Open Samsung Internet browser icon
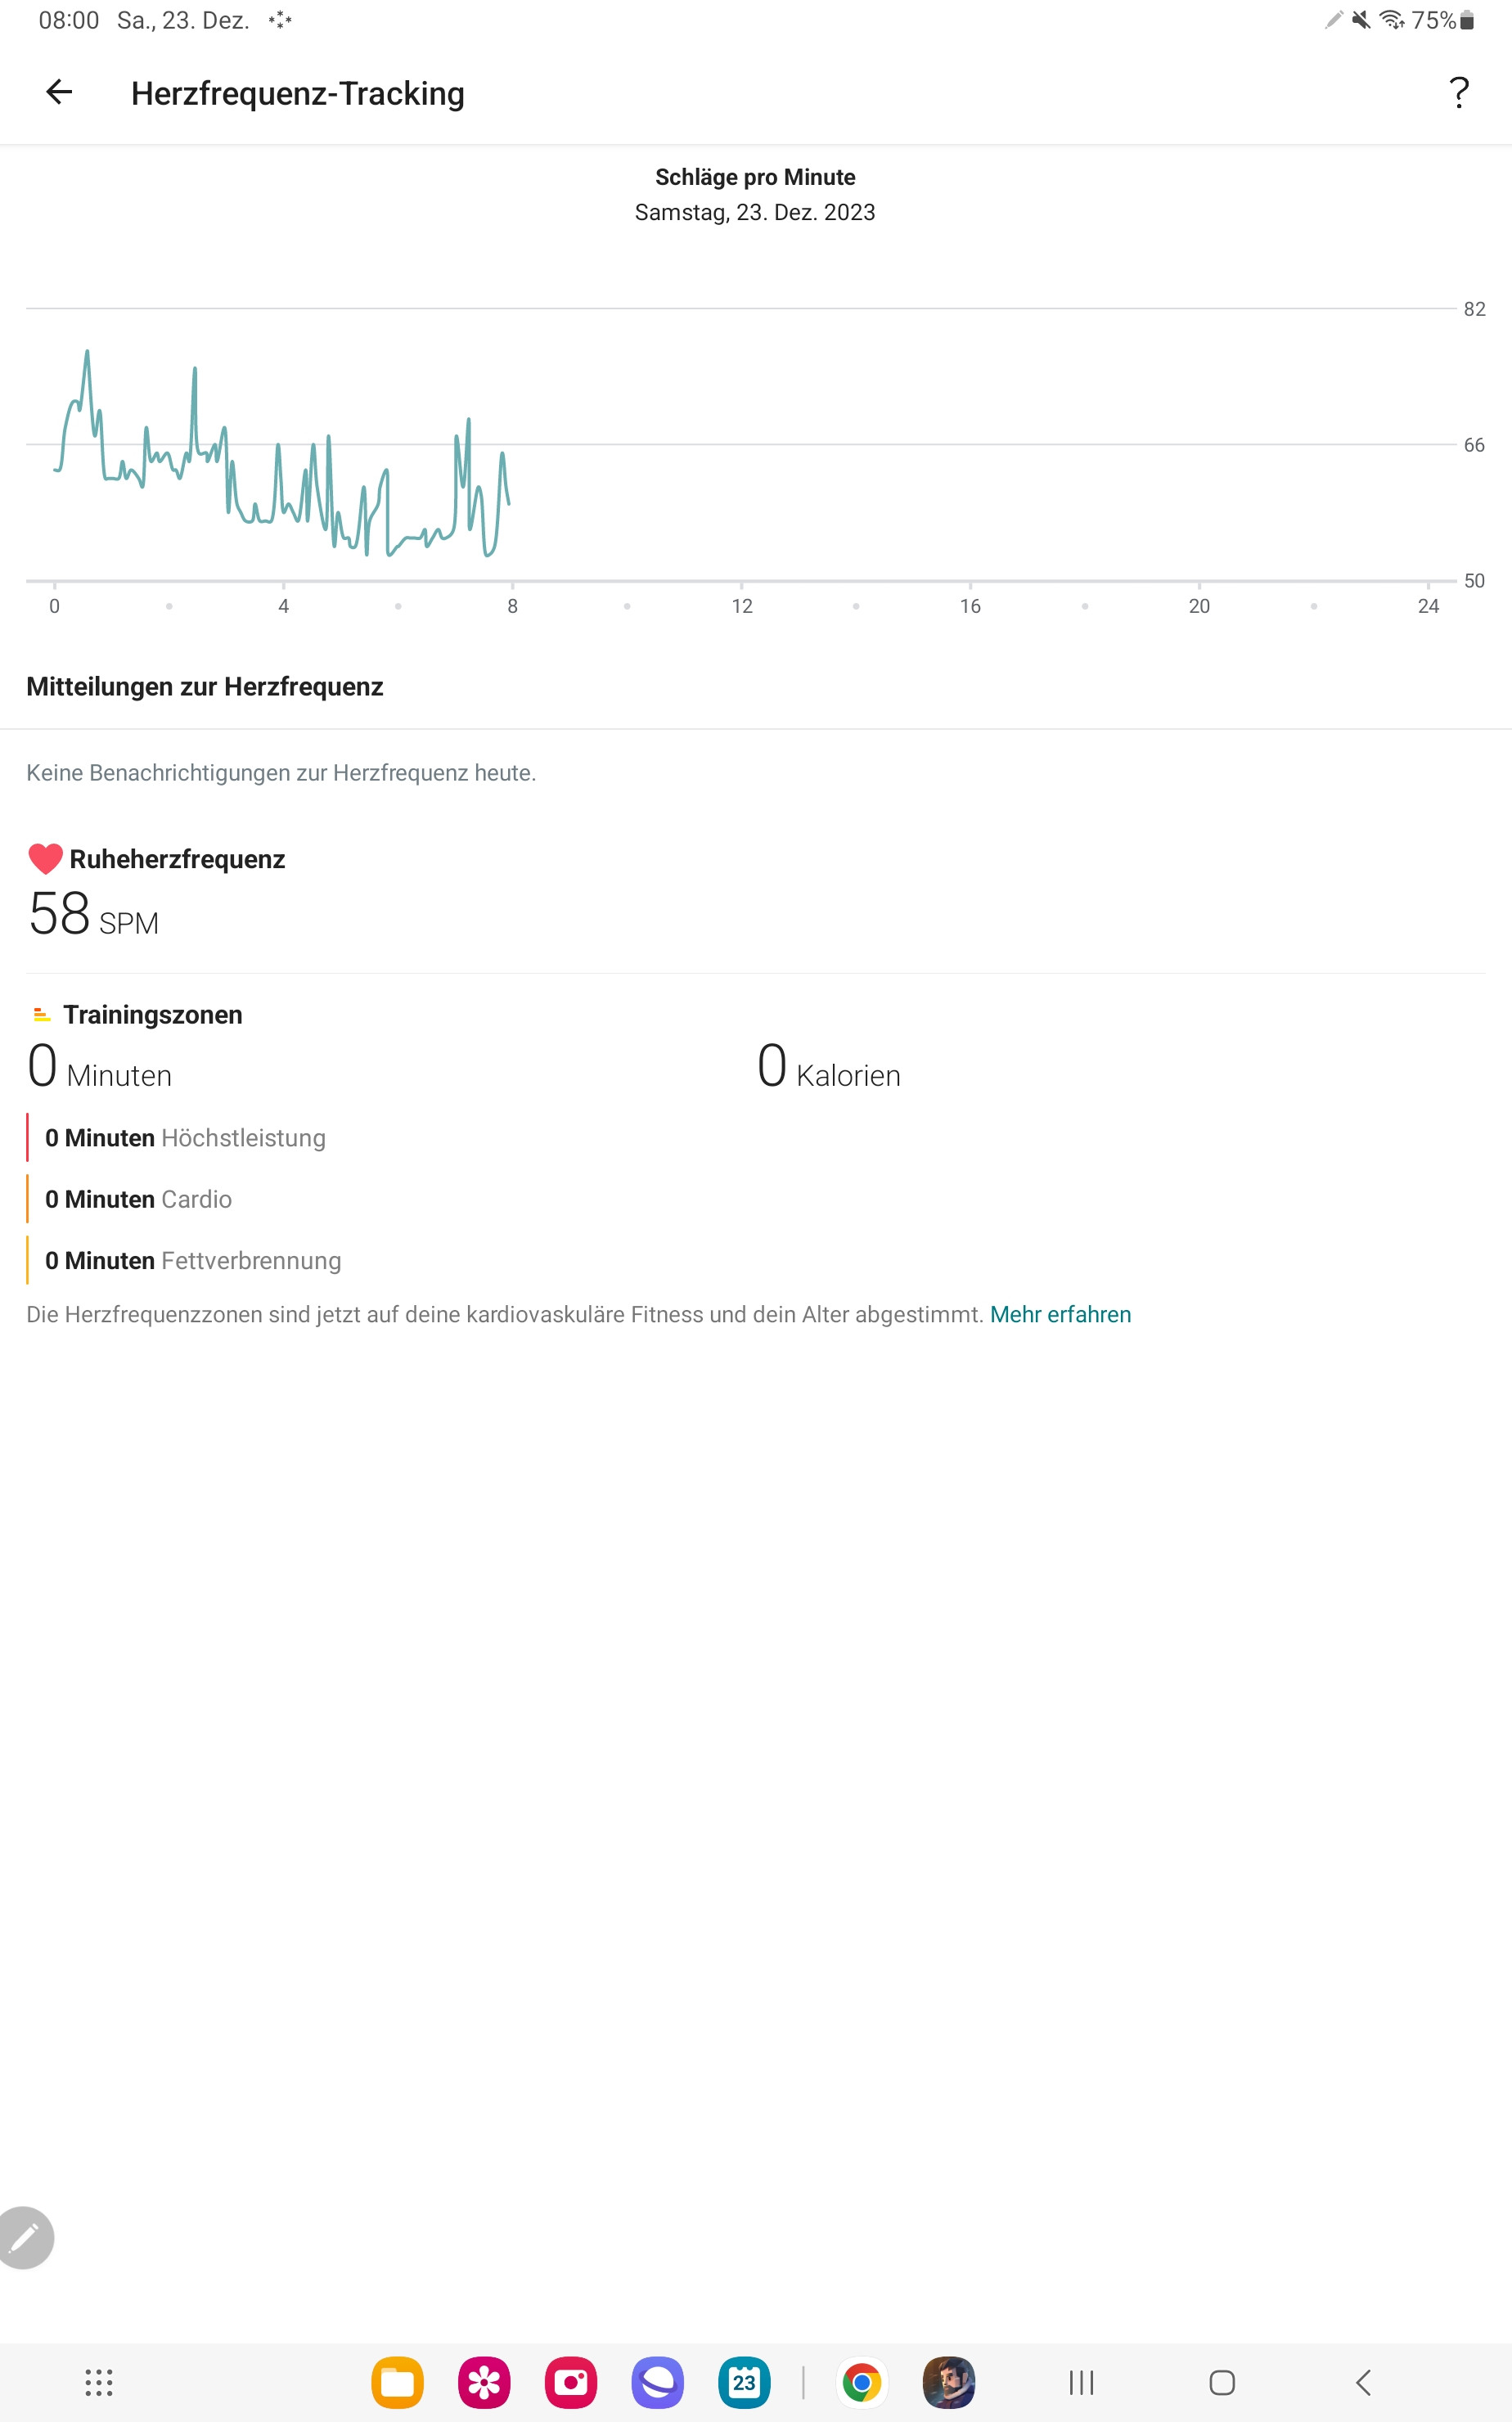 click(x=657, y=2382)
